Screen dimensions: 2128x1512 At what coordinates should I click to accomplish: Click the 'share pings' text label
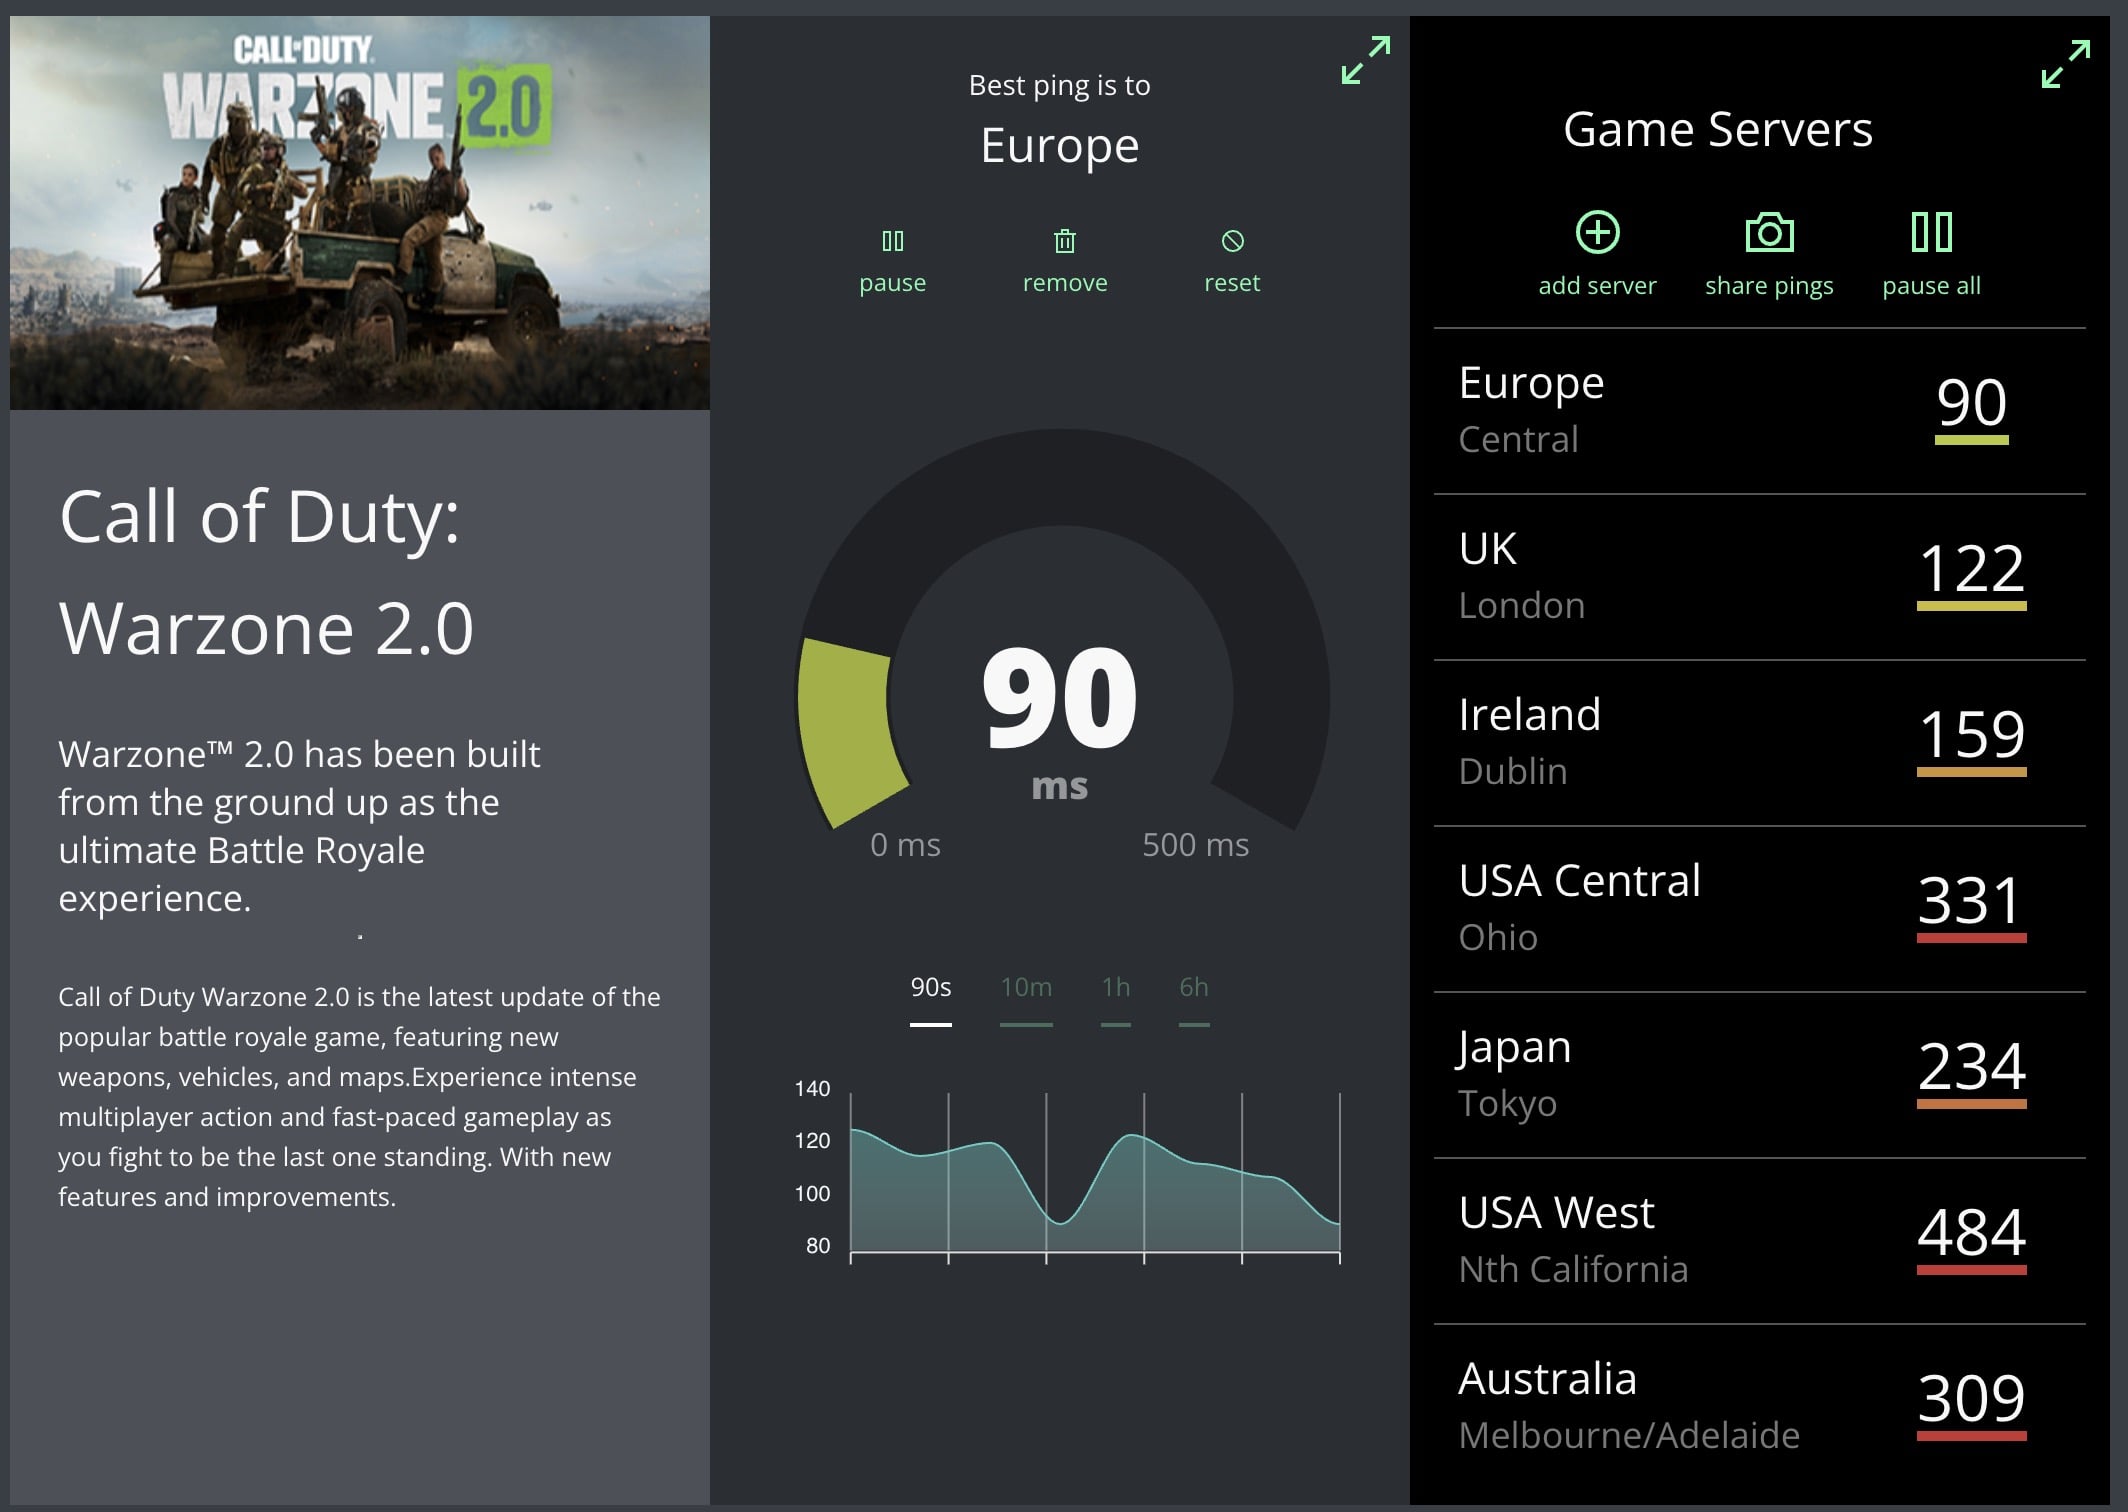[x=1769, y=287]
